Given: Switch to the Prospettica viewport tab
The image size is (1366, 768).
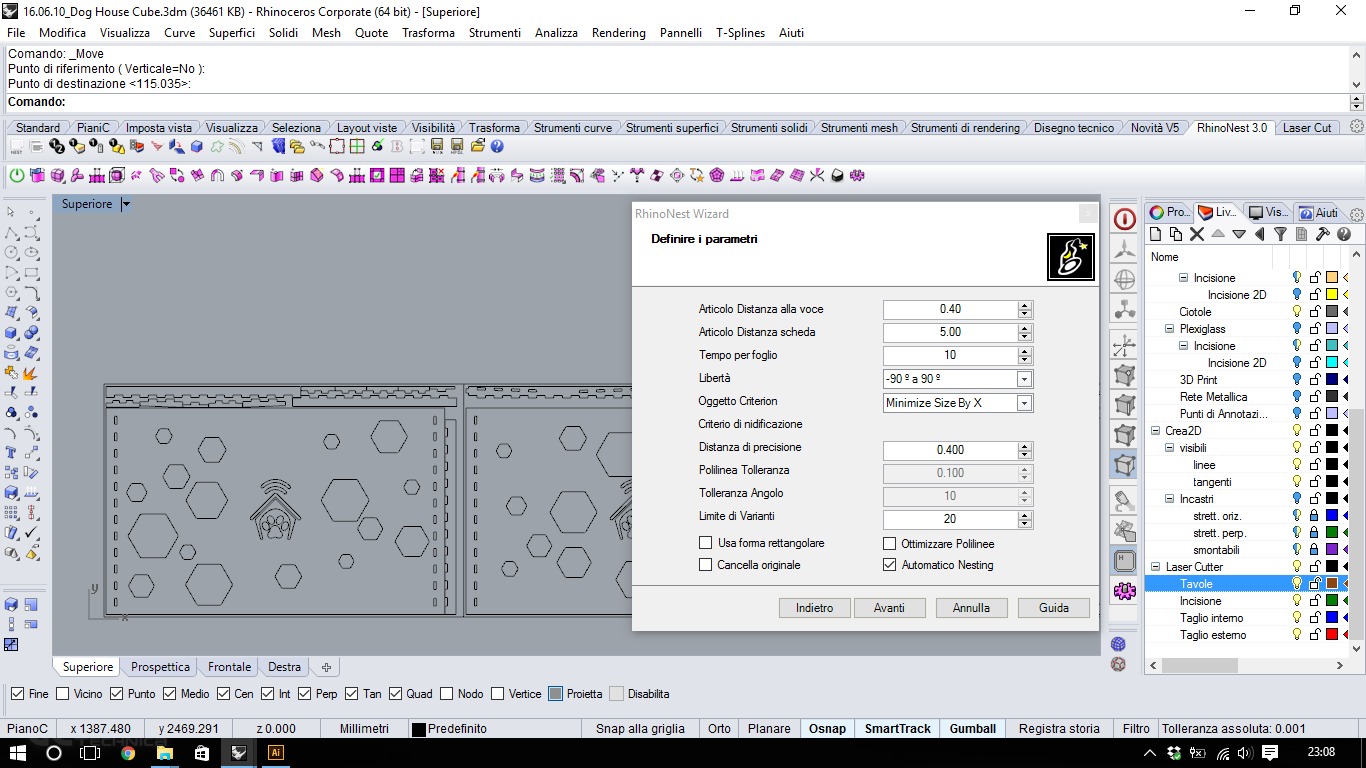Looking at the screenshot, I should tap(160, 667).
